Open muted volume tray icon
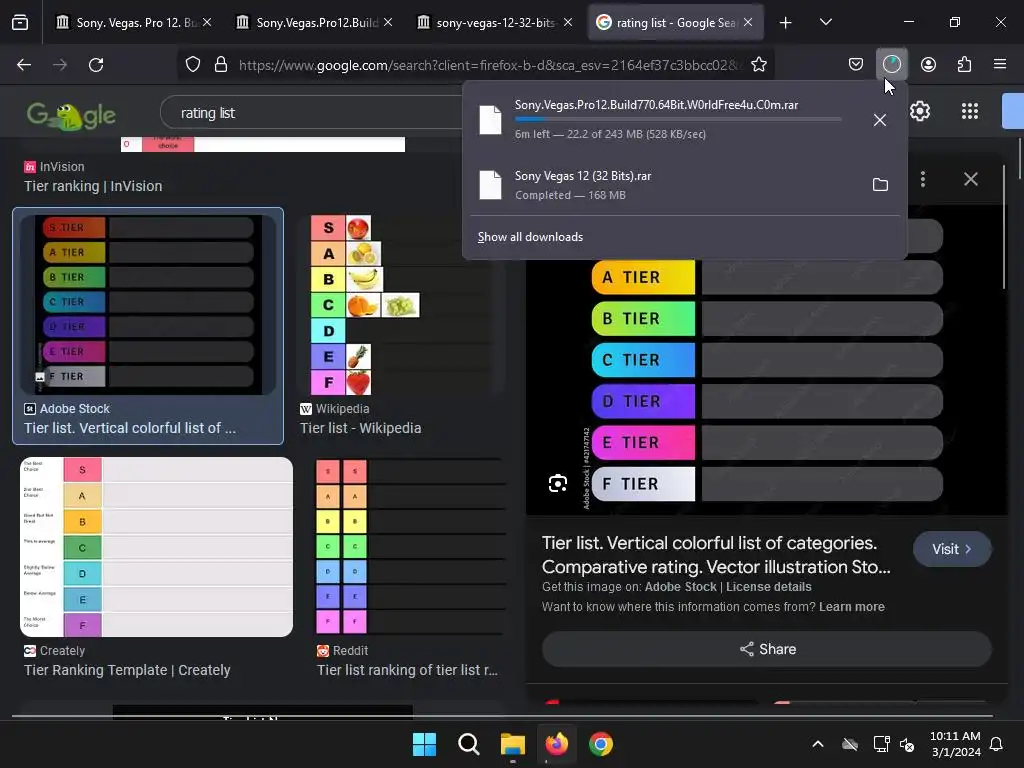The width and height of the screenshot is (1024, 768). pos(907,744)
